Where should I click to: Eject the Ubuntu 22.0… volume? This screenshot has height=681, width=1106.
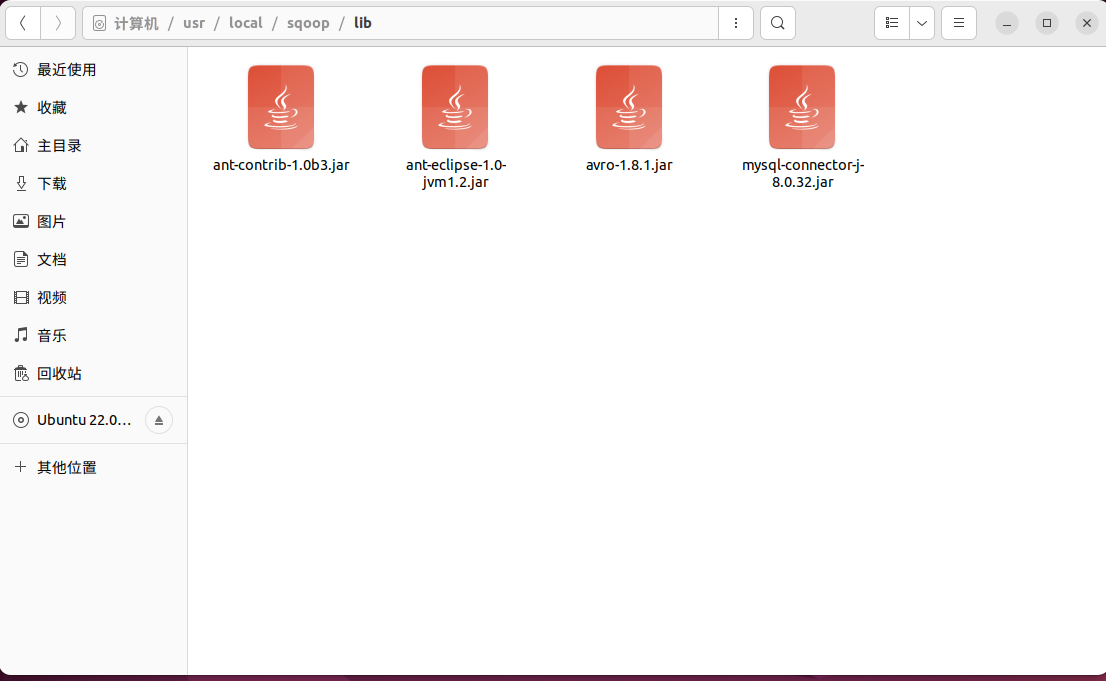(159, 420)
